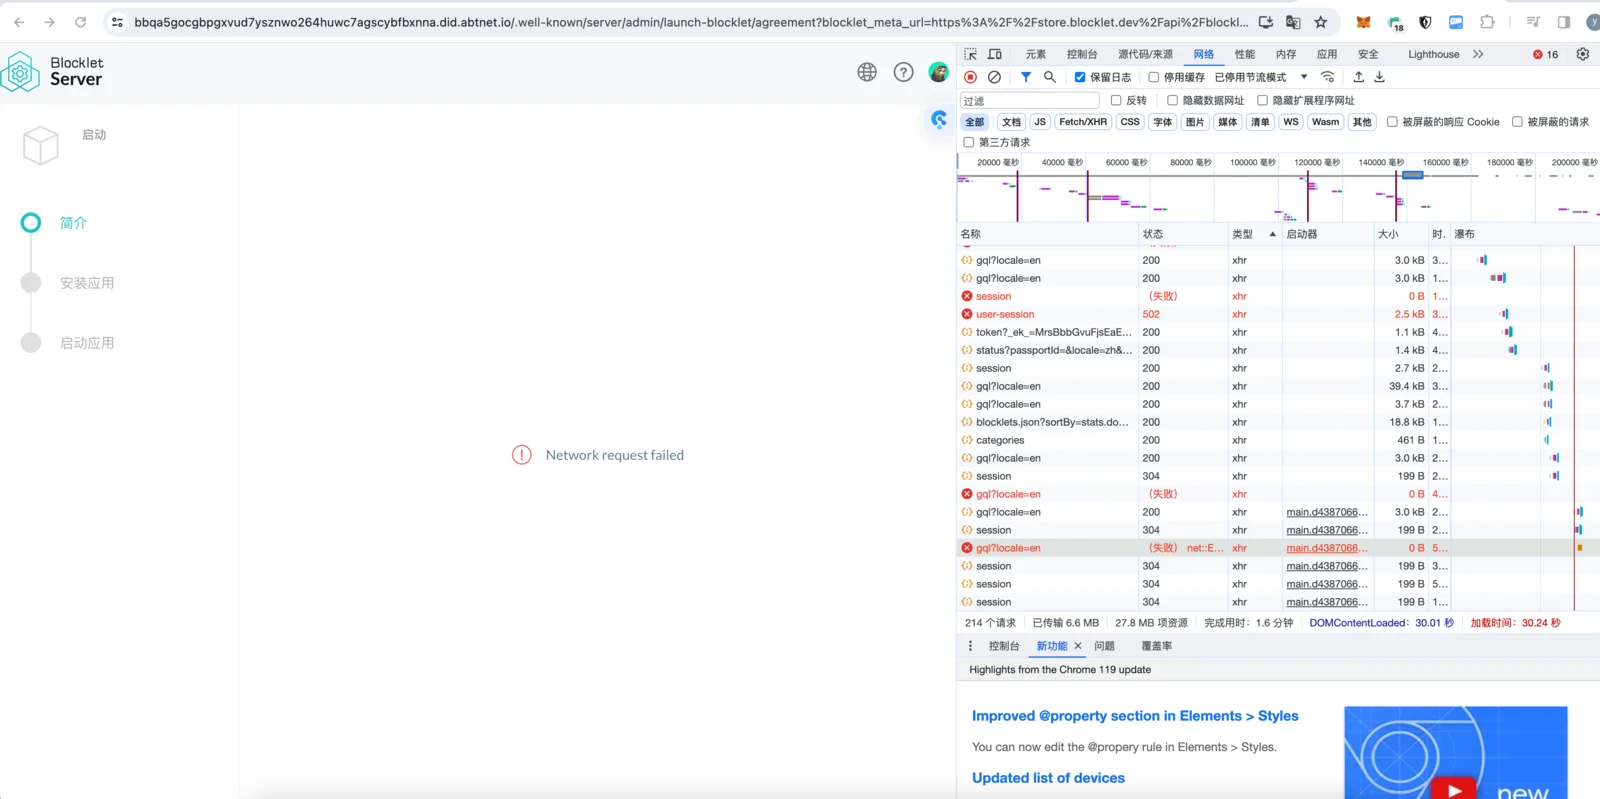Filter requests by WS type
This screenshot has height=799, width=1600.
(1291, 122)
